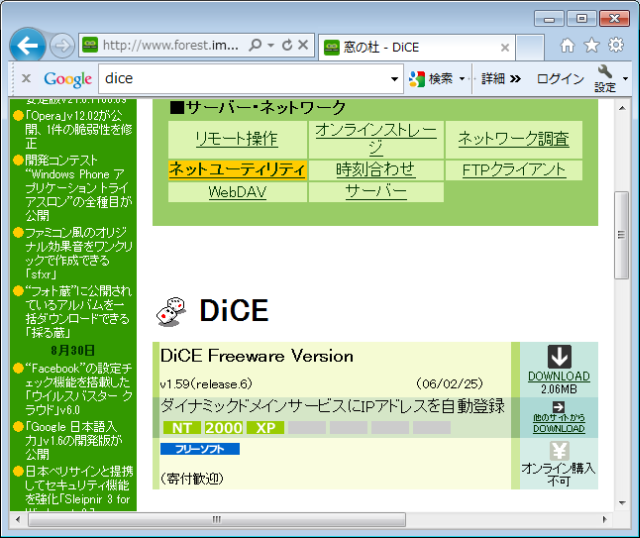Click ログイン on the Google toolbar

[560, 78]
